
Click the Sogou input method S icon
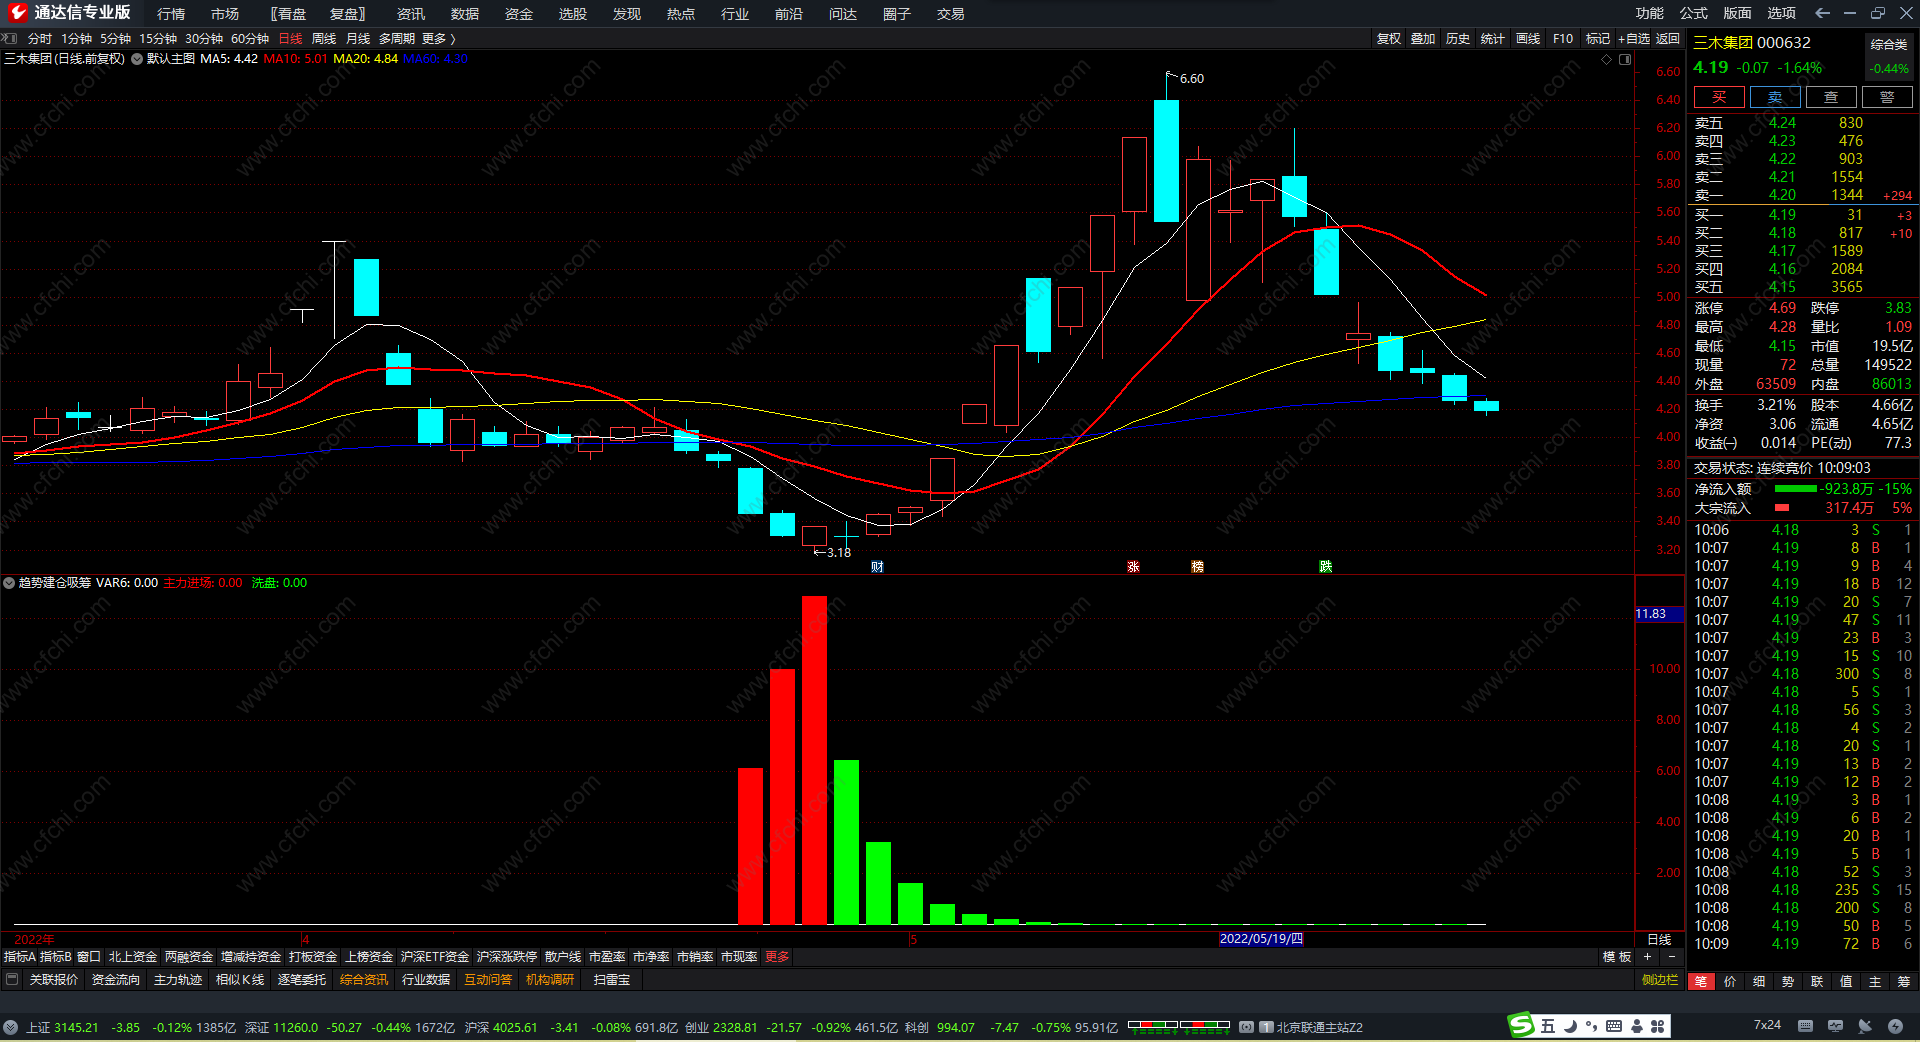pyautogui.click(x=1521, y=1025)
